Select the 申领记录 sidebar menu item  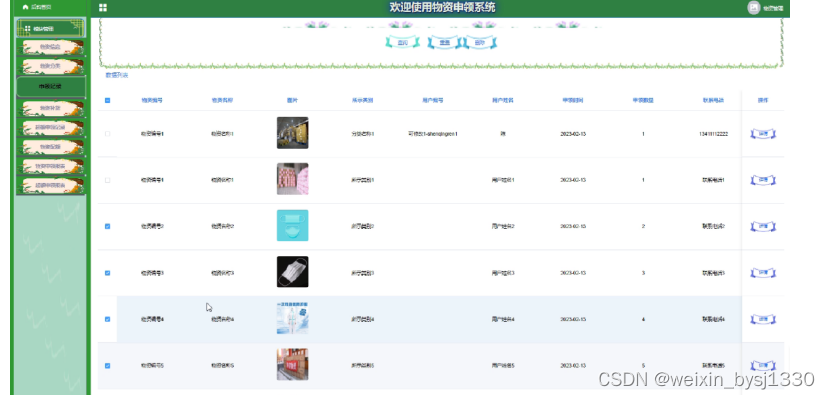(x=51, y=86)
